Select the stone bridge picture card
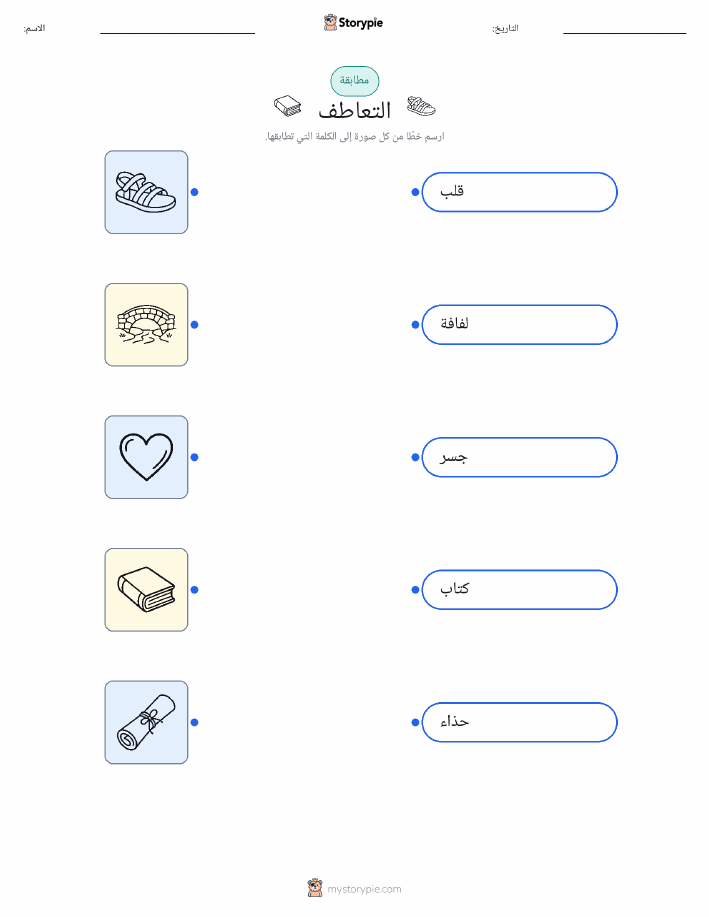 pyautogui.click(x=146, y=325)
